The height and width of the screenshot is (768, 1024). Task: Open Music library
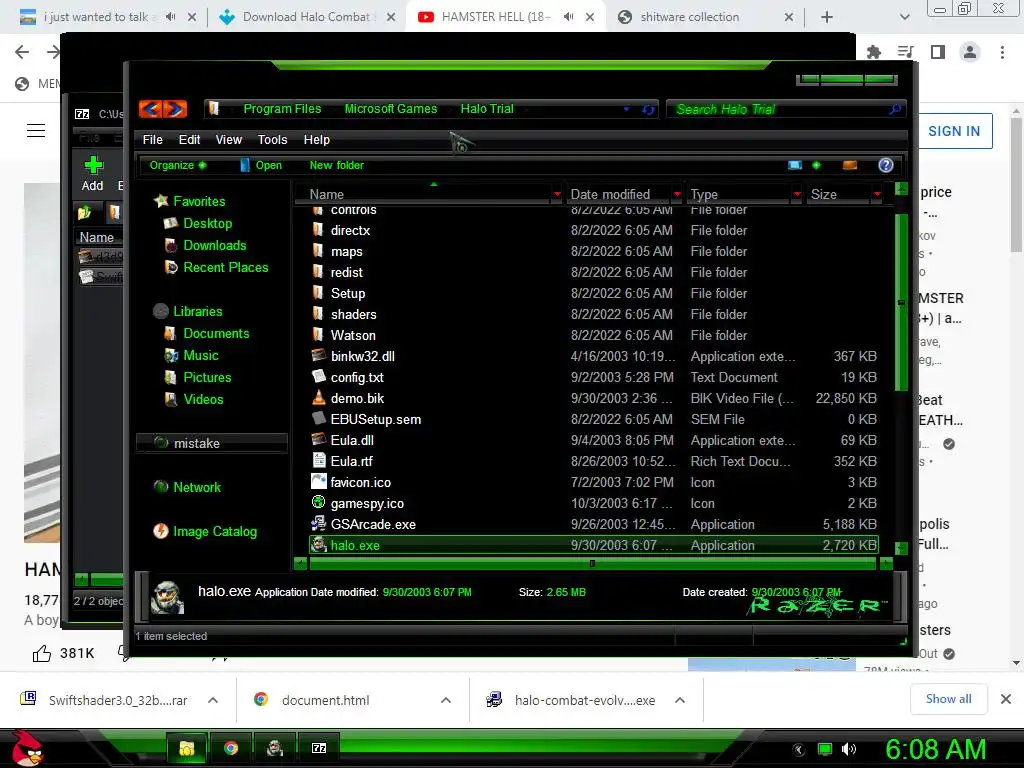[200, 355]
